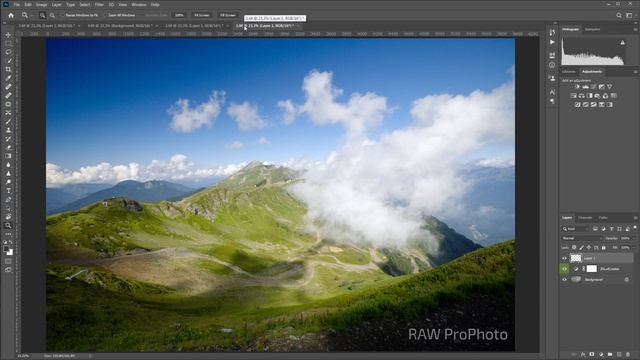Add a Brightness/Contrast adjustment
Image resolution: width=640 pixels, height=360 pixels.
(578, 87)
